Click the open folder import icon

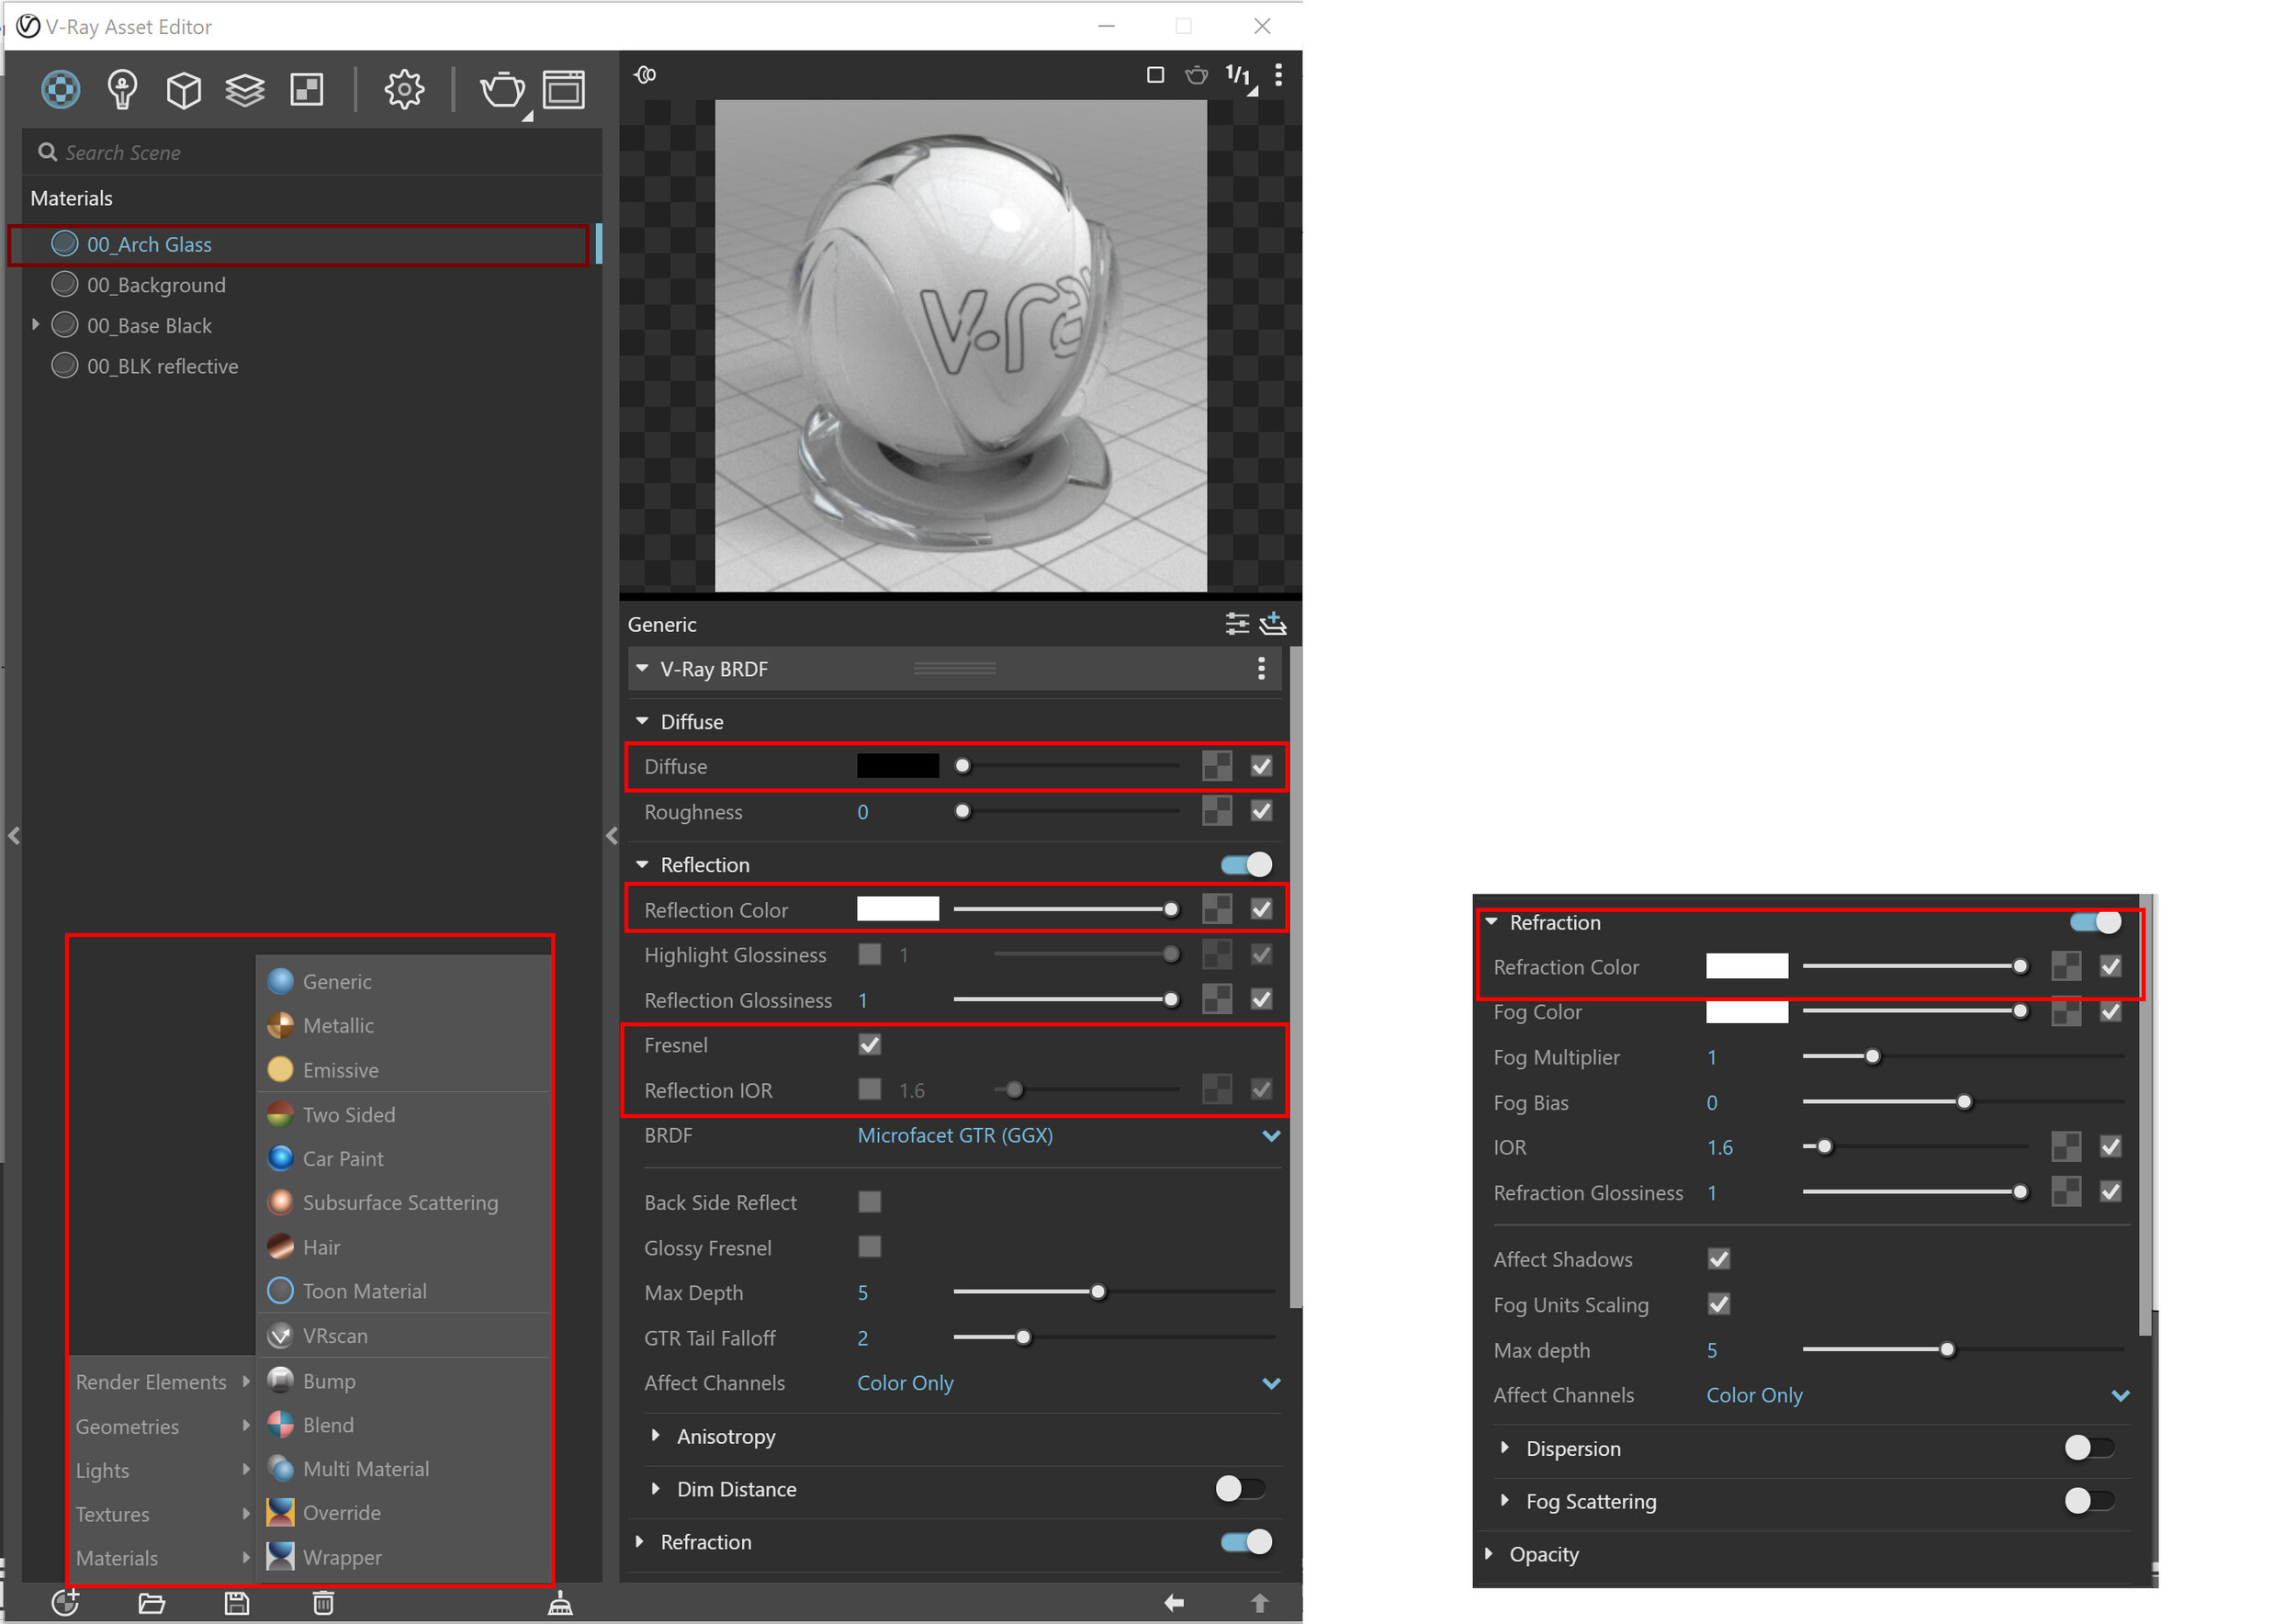point(151,1603)
